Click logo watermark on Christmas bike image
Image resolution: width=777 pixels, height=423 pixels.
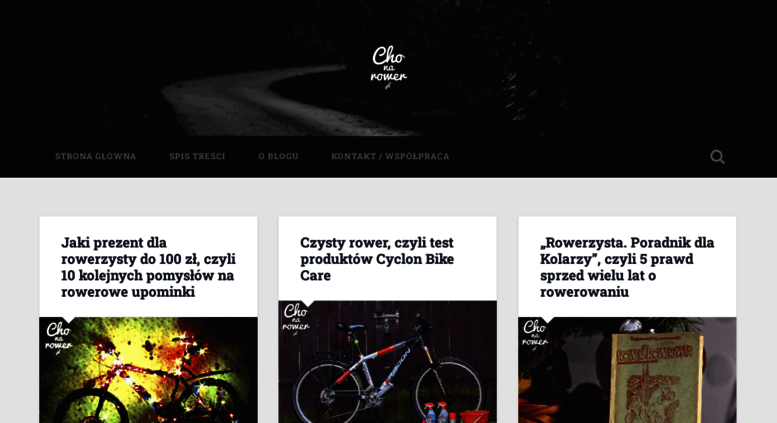59,338
